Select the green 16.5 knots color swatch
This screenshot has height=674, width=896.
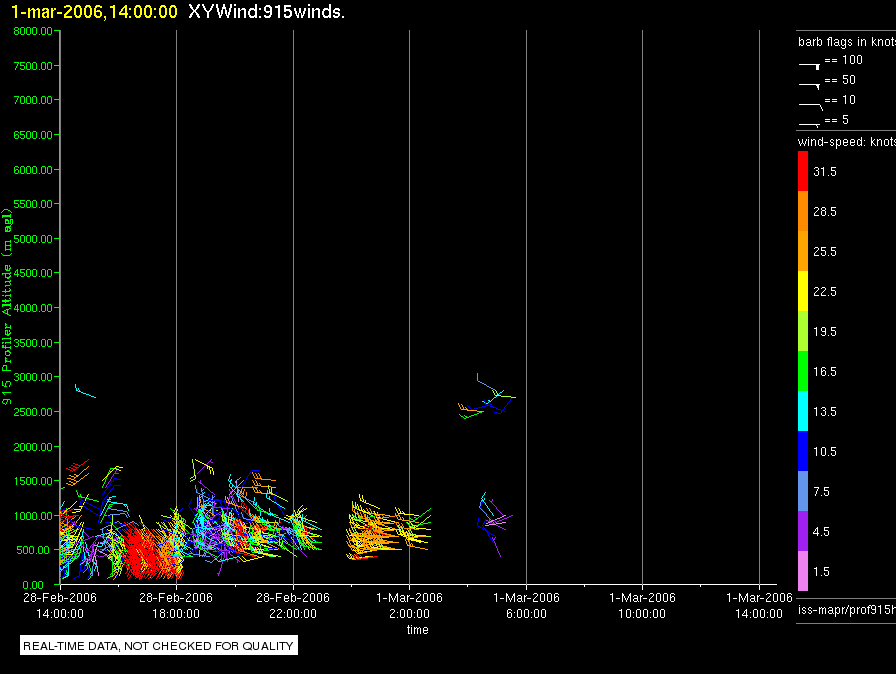(x=803, y=371)
